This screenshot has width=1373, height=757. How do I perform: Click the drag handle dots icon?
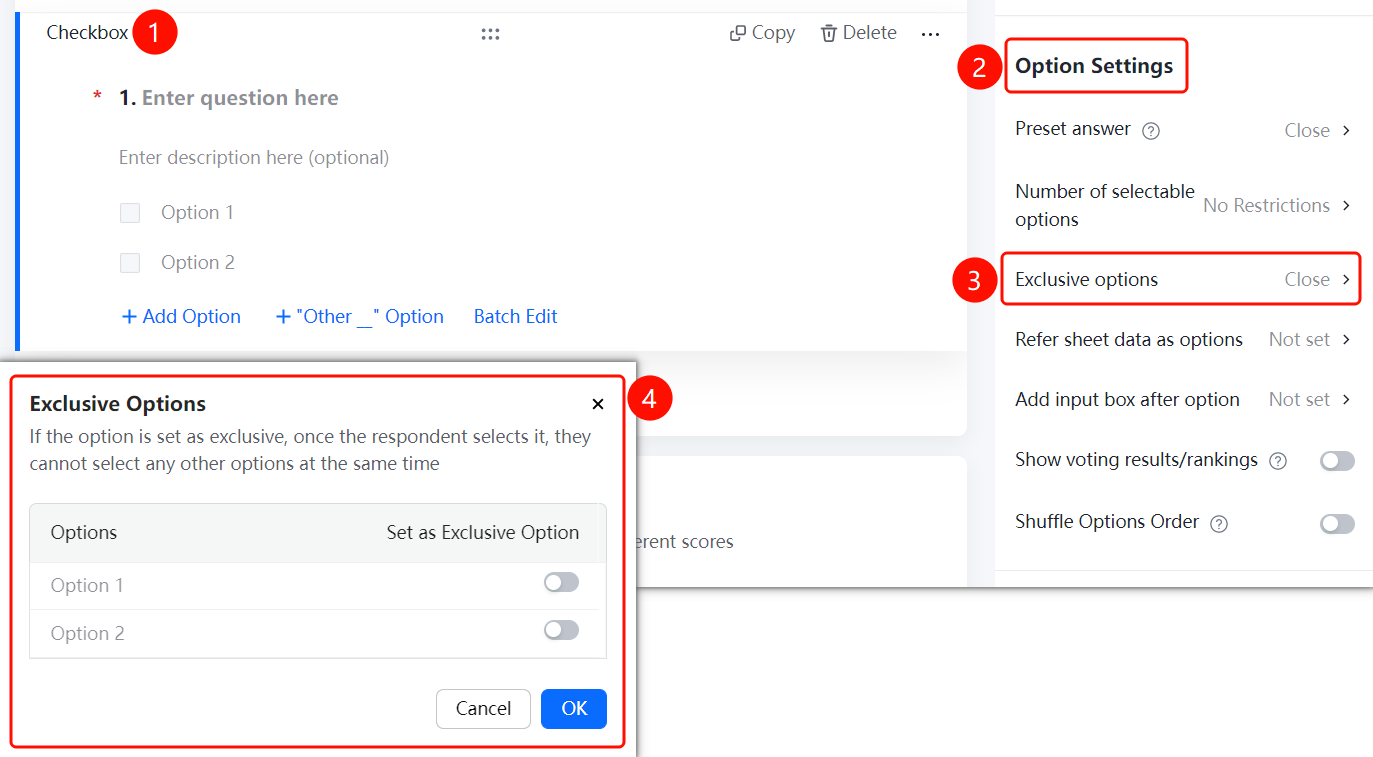coord(490,34)
